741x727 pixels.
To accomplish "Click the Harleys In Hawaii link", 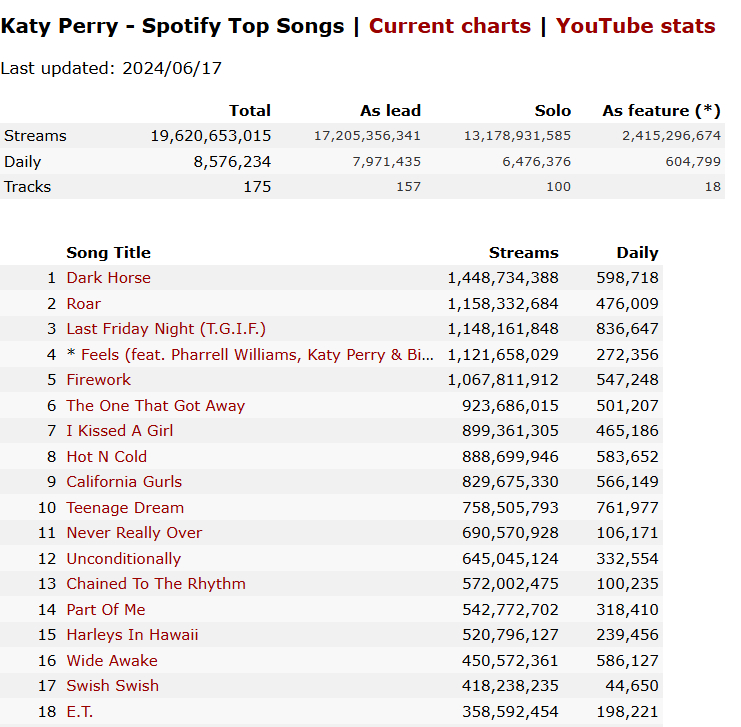I will coord(132,635).
